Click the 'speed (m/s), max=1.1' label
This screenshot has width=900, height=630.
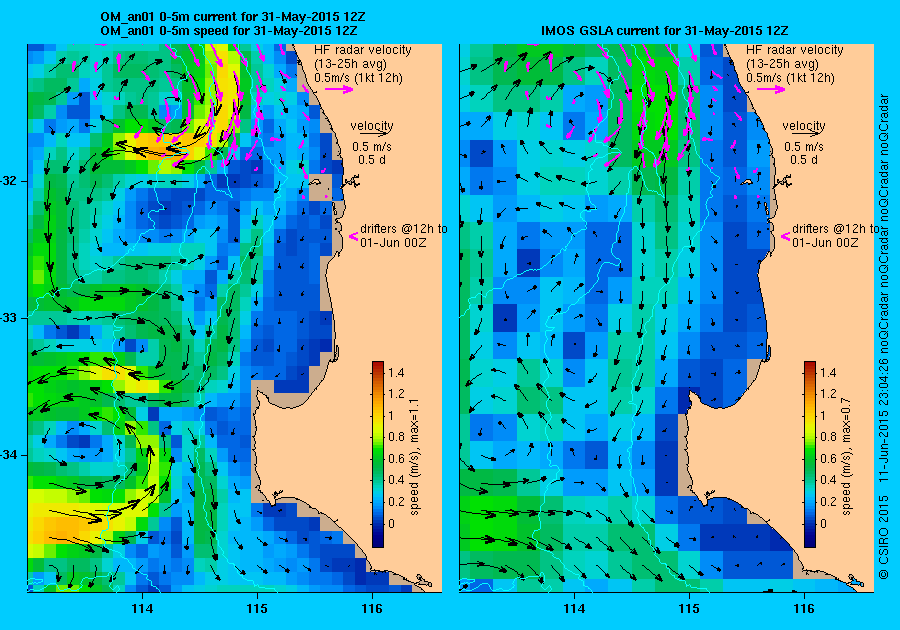point(414,457)
